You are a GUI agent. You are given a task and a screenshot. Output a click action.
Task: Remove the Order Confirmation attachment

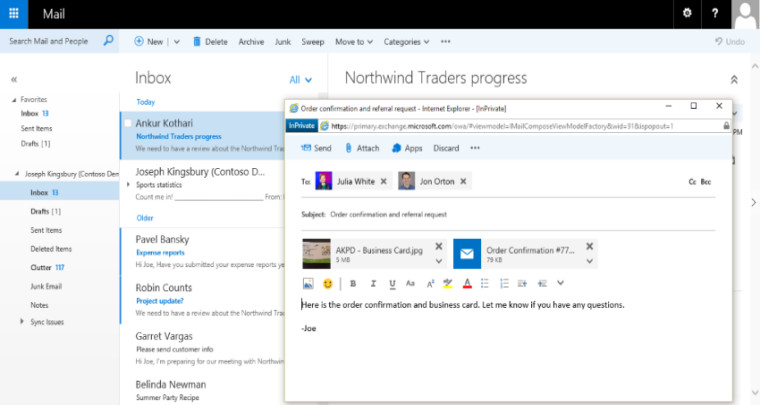click(589, 246)
